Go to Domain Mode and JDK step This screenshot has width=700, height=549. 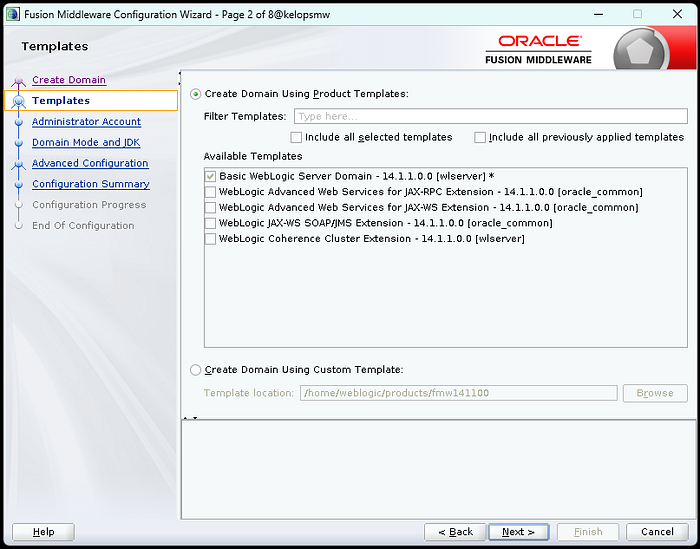click(x=86, y=142)
